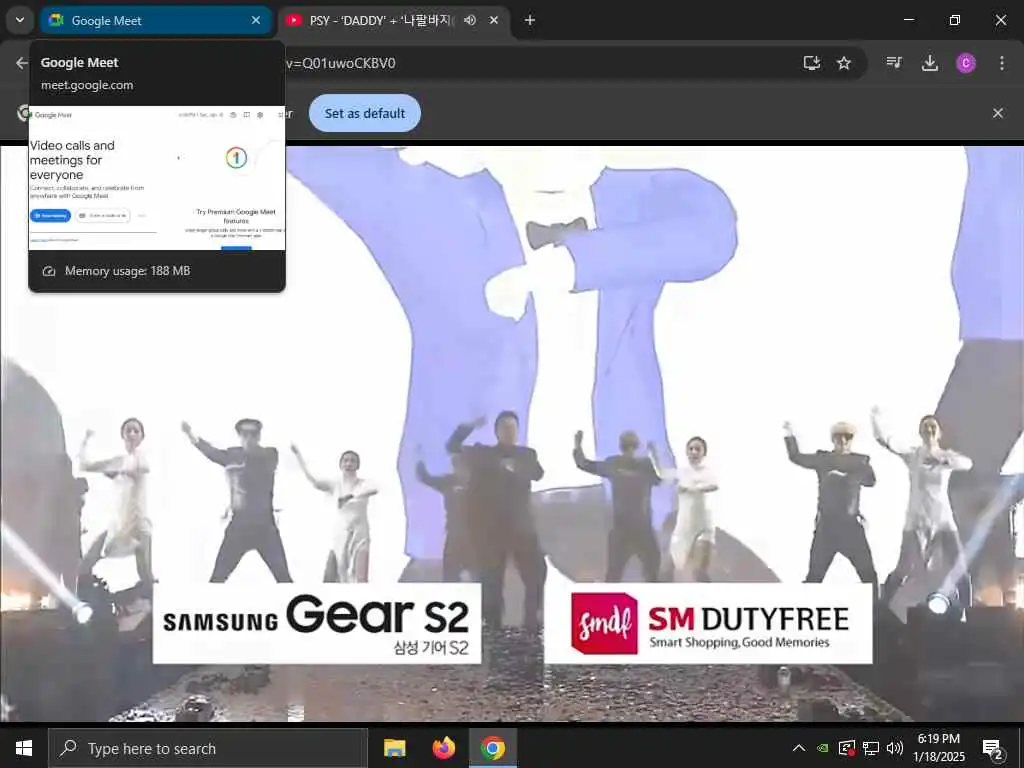Go back with the browser back arrow
The height and width of the screenshot is (768, 1024).
click(22, 63)
